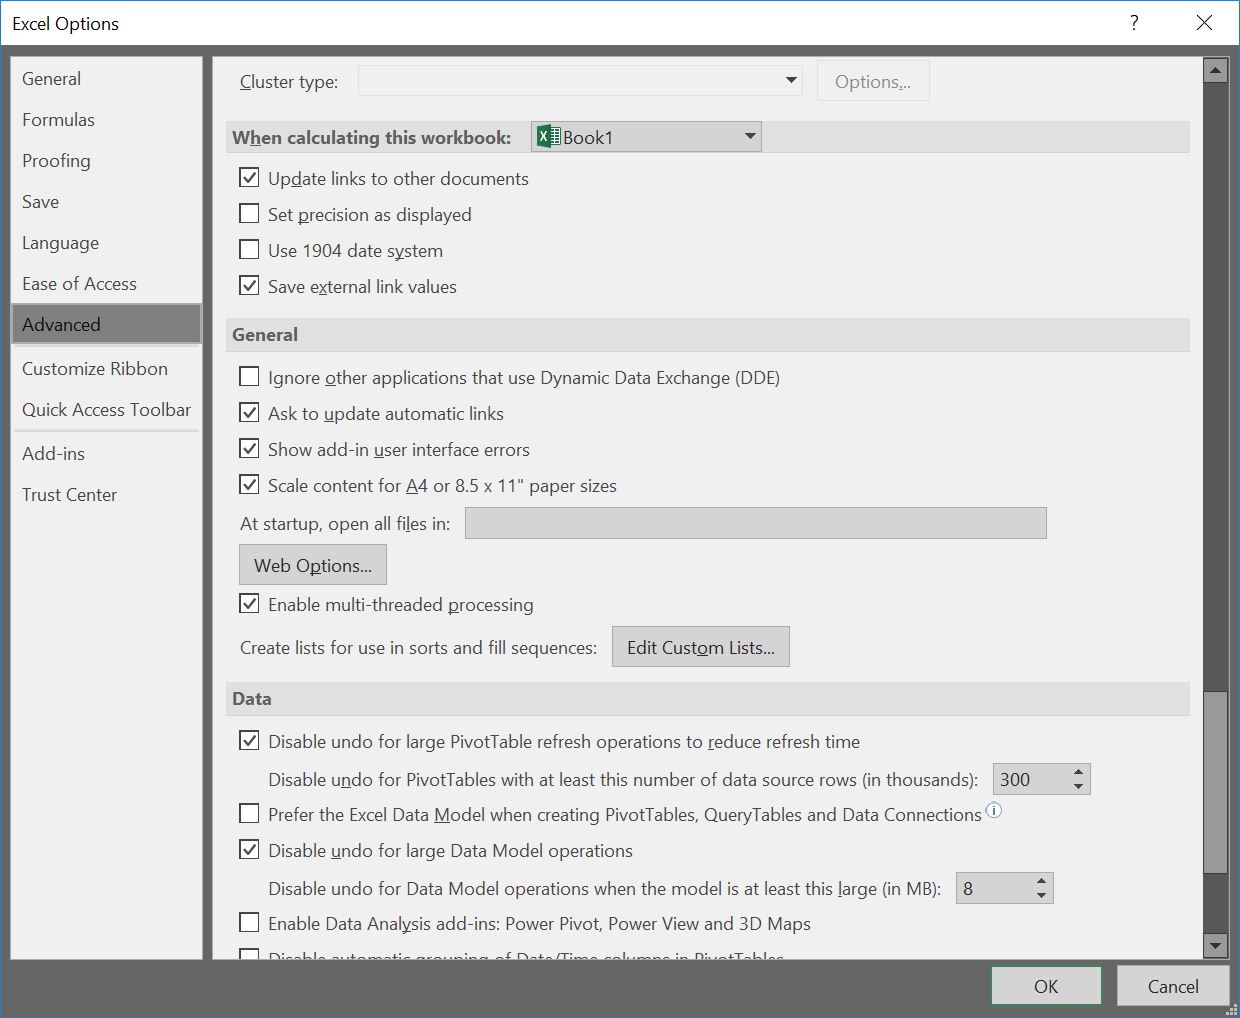The image size is (1240, 1018).
Task: Disable 'Enable multi-threaded processing'
Action: [x=249, y=603]
